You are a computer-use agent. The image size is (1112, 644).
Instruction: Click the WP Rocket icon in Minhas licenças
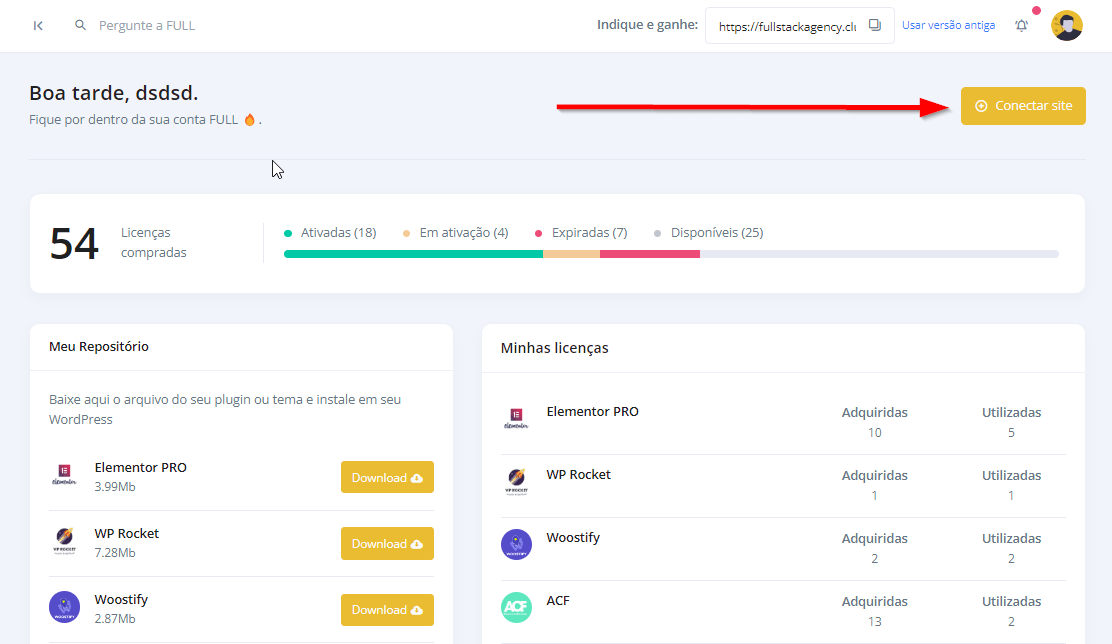click(516, 481)
